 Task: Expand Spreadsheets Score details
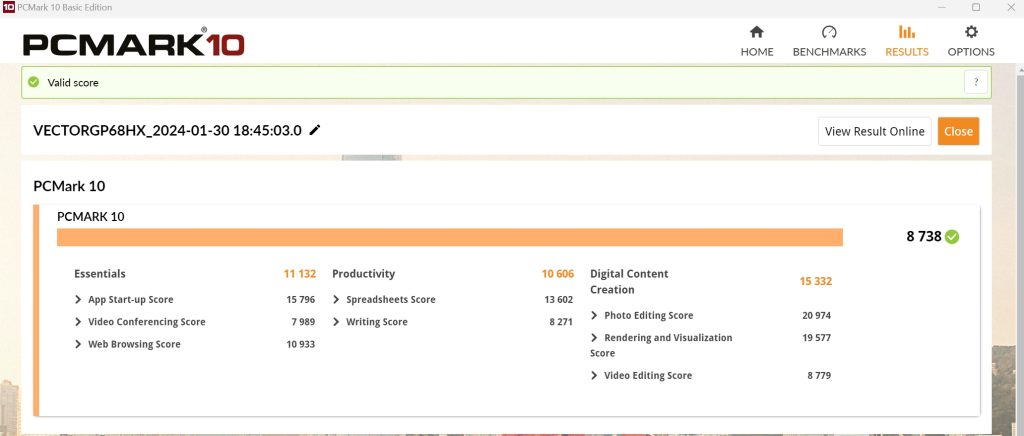click(x=336, y=300)
